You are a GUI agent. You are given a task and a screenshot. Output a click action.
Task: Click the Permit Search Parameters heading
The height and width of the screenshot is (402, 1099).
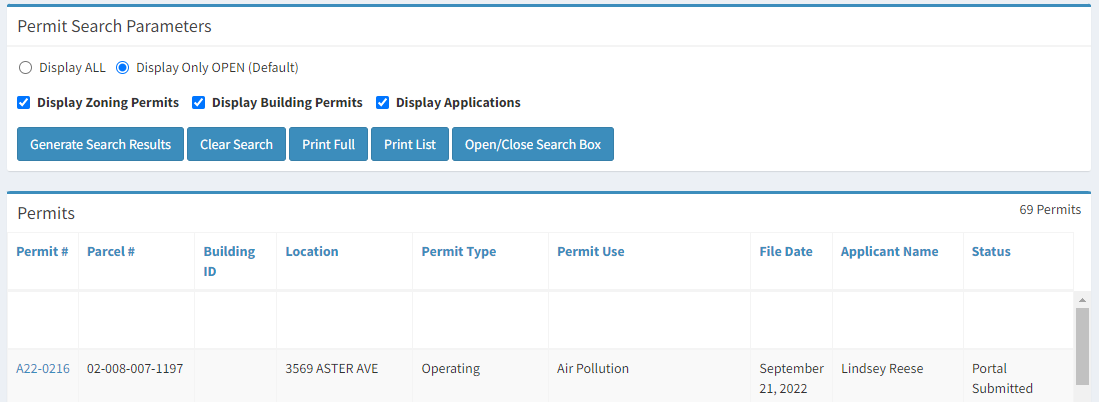coord(114,27)
